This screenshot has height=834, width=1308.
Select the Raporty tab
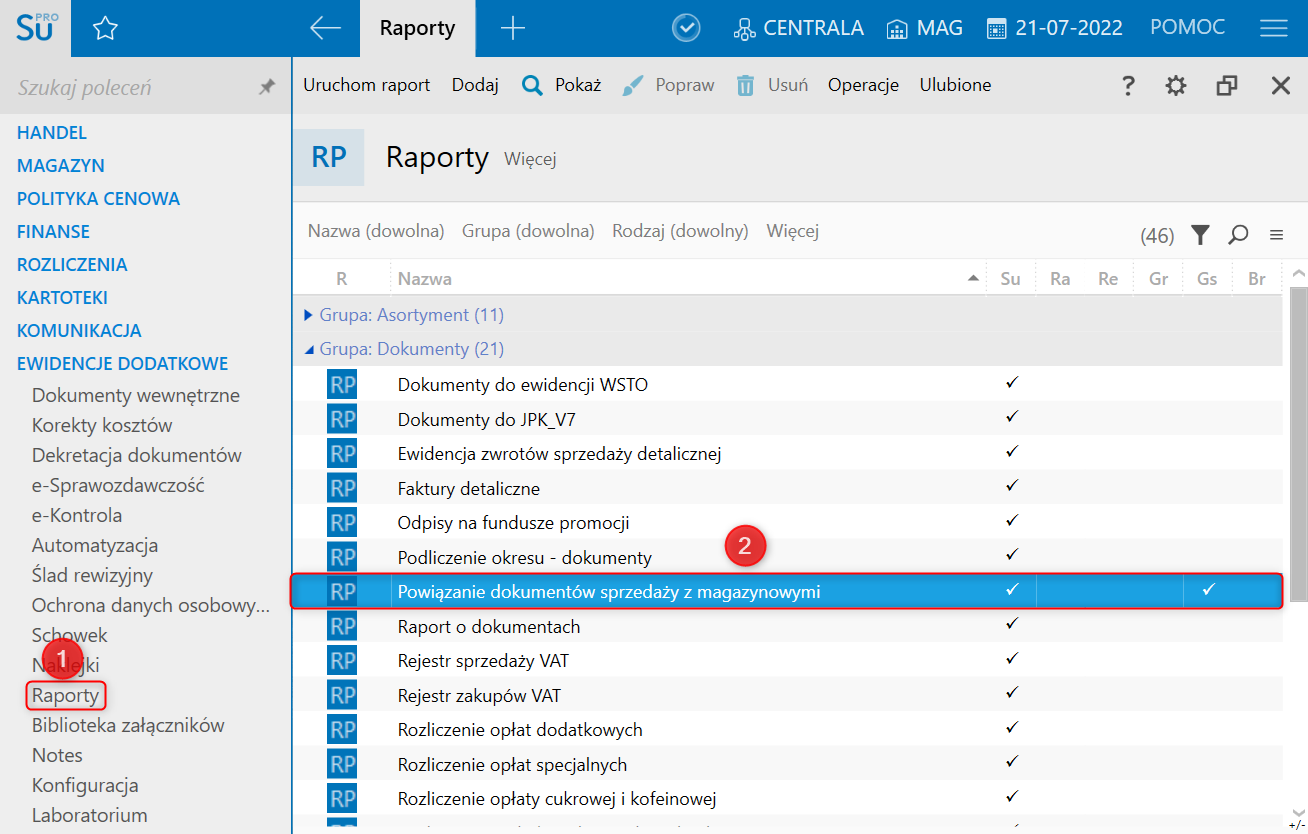(x=417, y=28)
